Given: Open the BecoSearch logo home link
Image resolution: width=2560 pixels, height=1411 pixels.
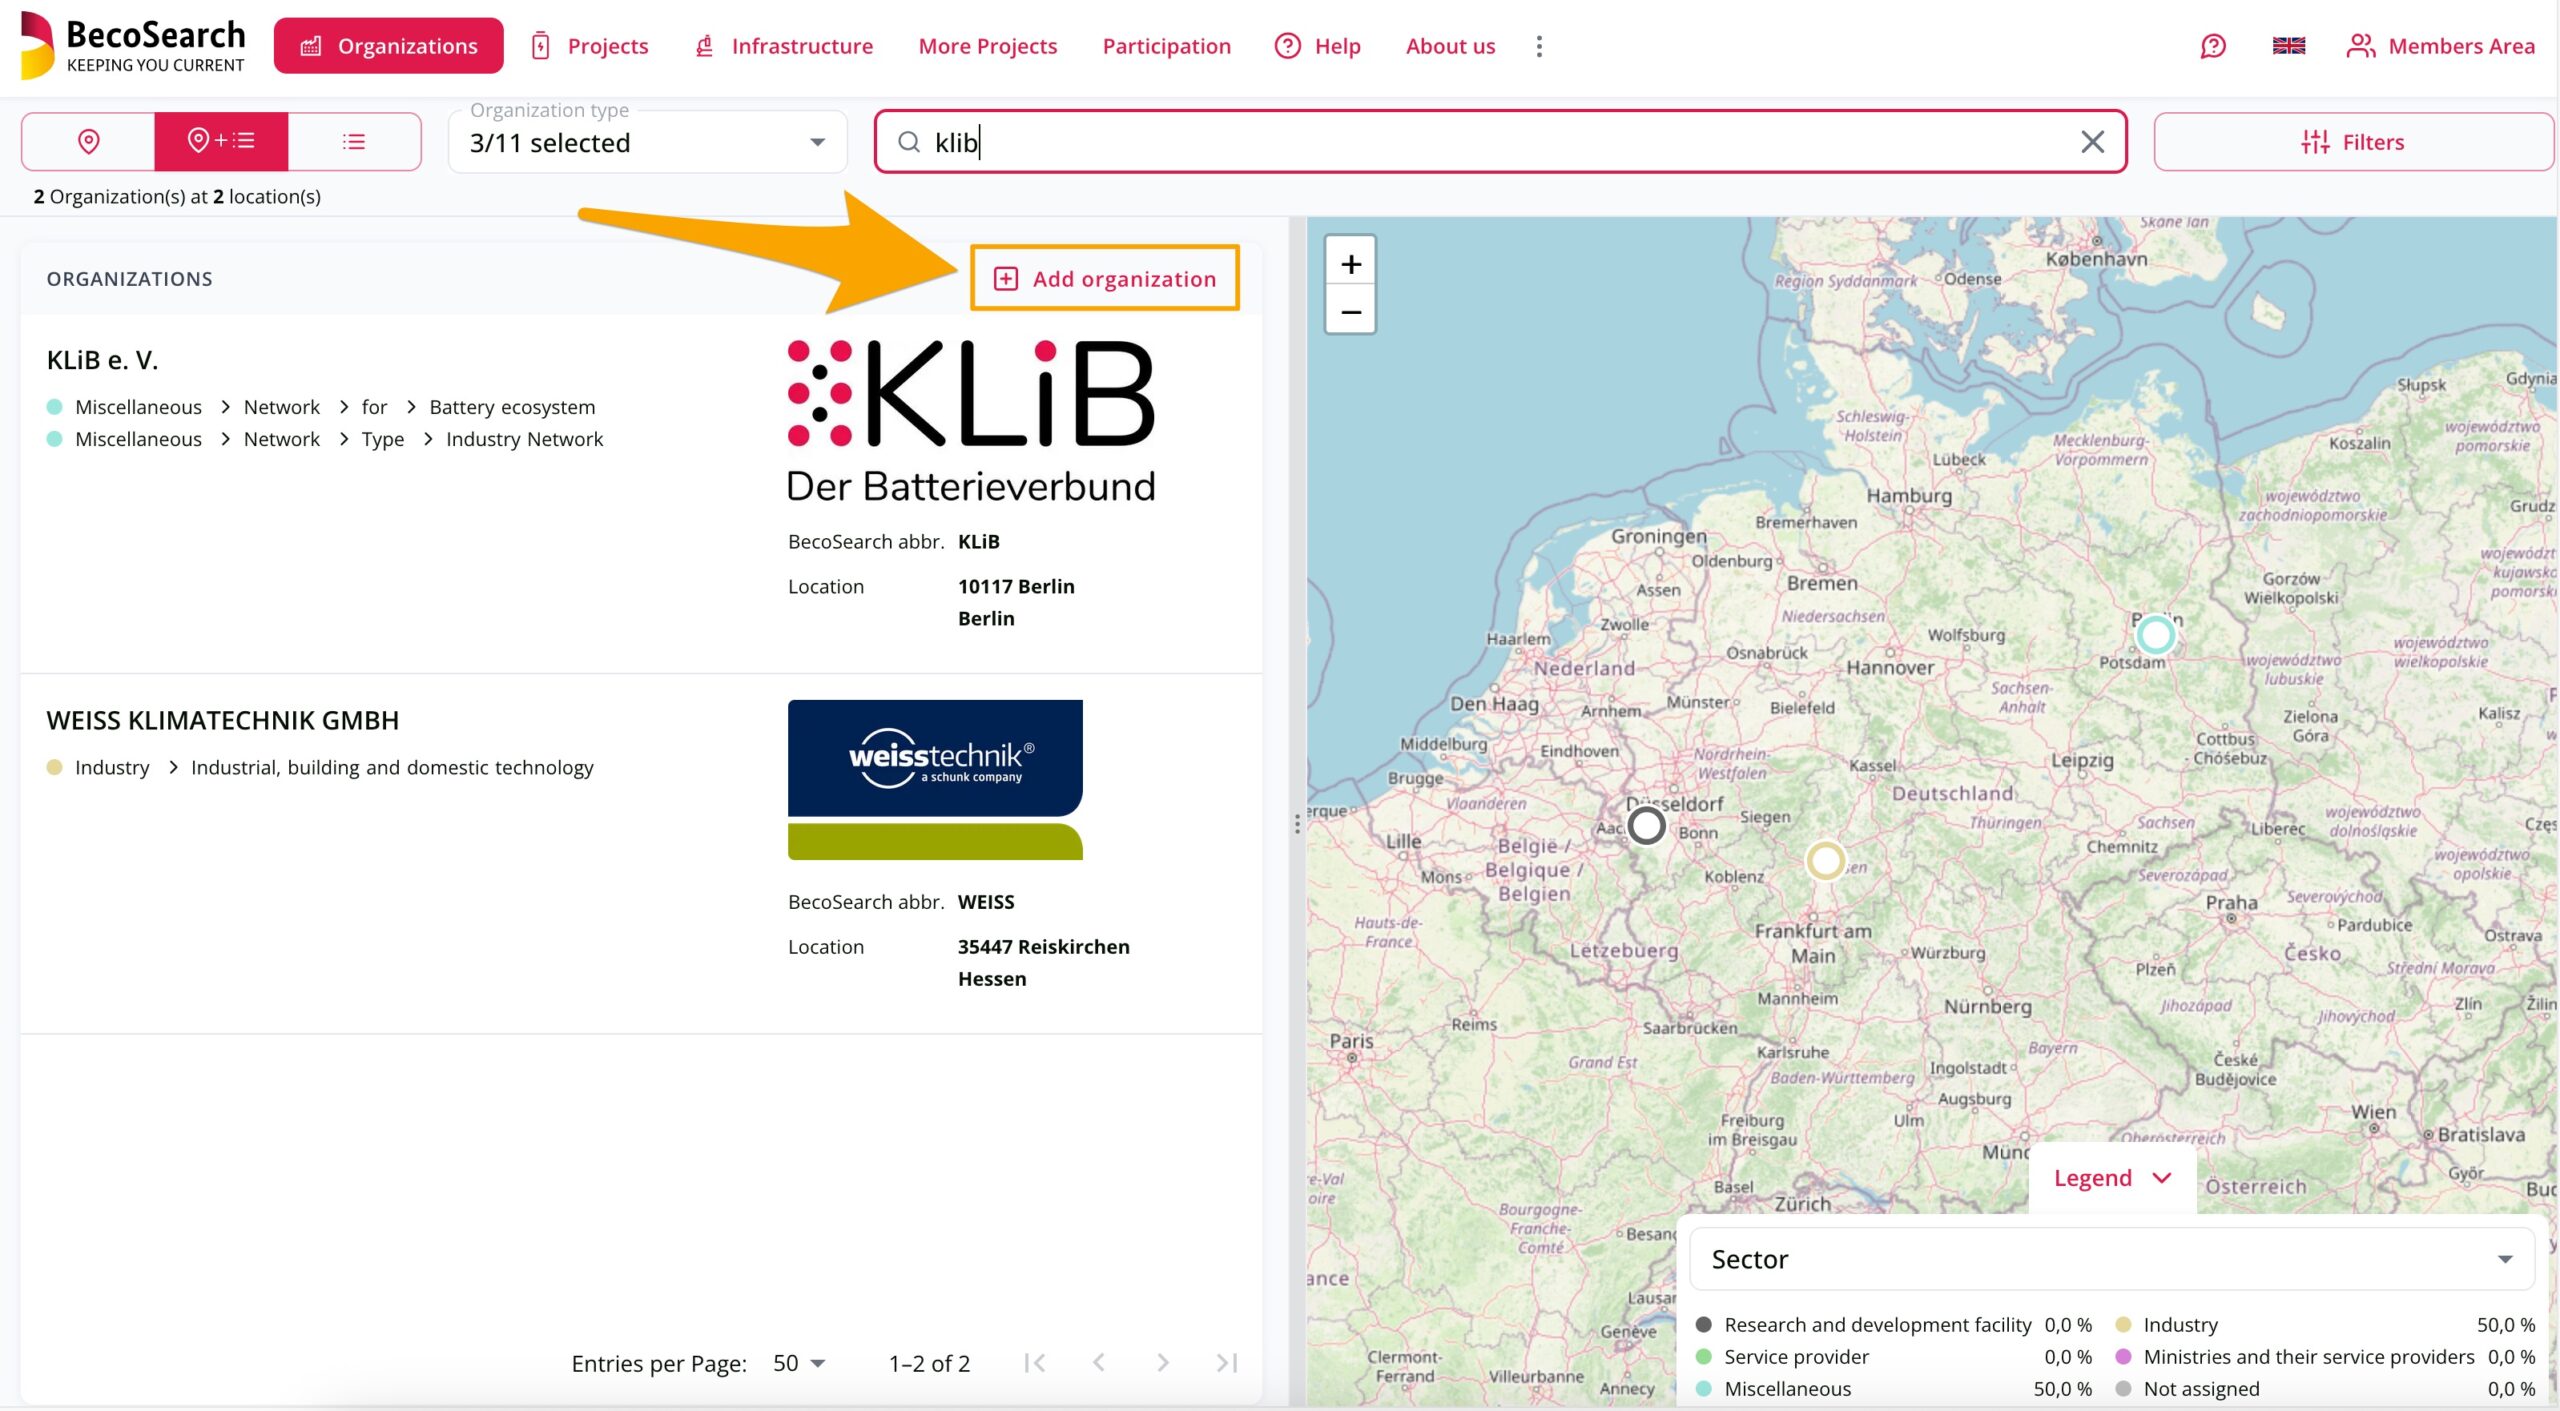Looking at the screenshot, I should [133, 45].
